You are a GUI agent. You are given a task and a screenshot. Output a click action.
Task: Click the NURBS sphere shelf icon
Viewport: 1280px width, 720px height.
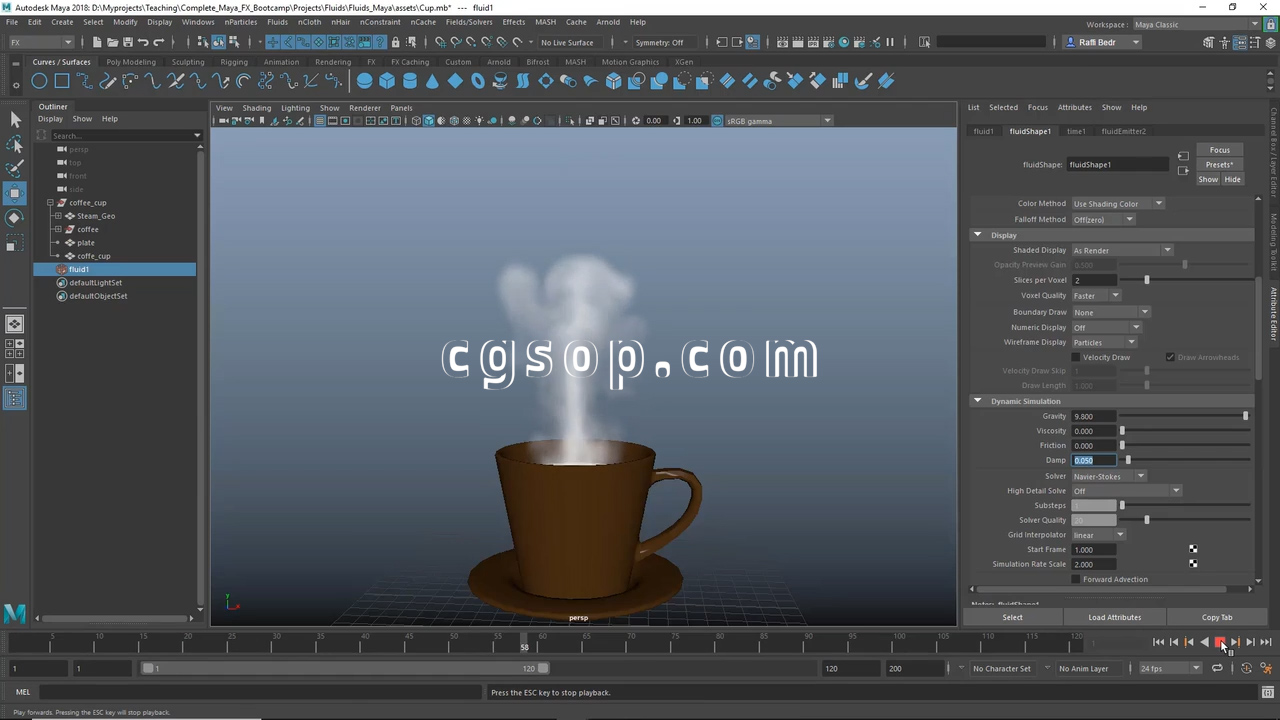tap(364, 81)
